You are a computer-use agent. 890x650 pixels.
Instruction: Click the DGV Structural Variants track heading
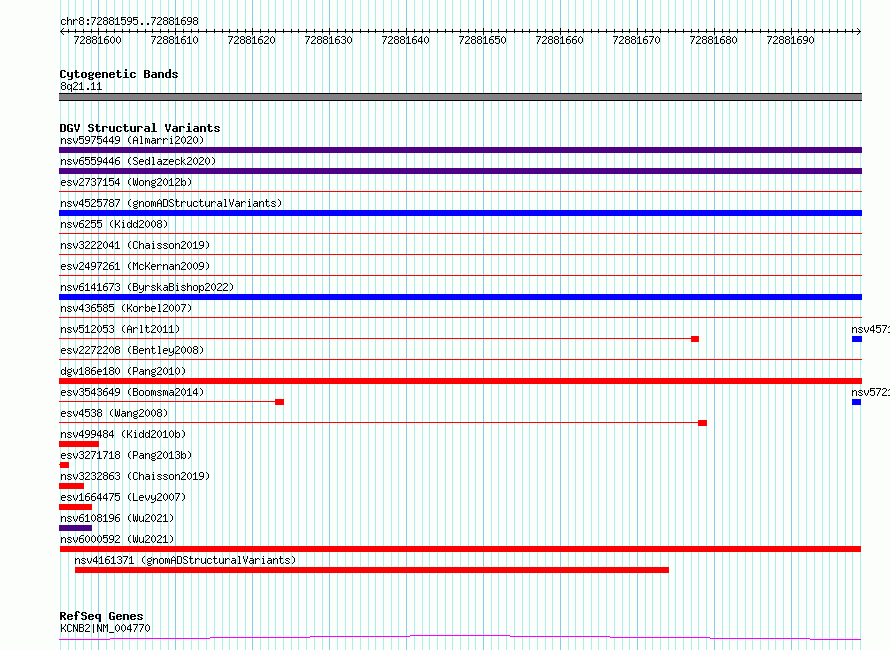pos(140,128)
